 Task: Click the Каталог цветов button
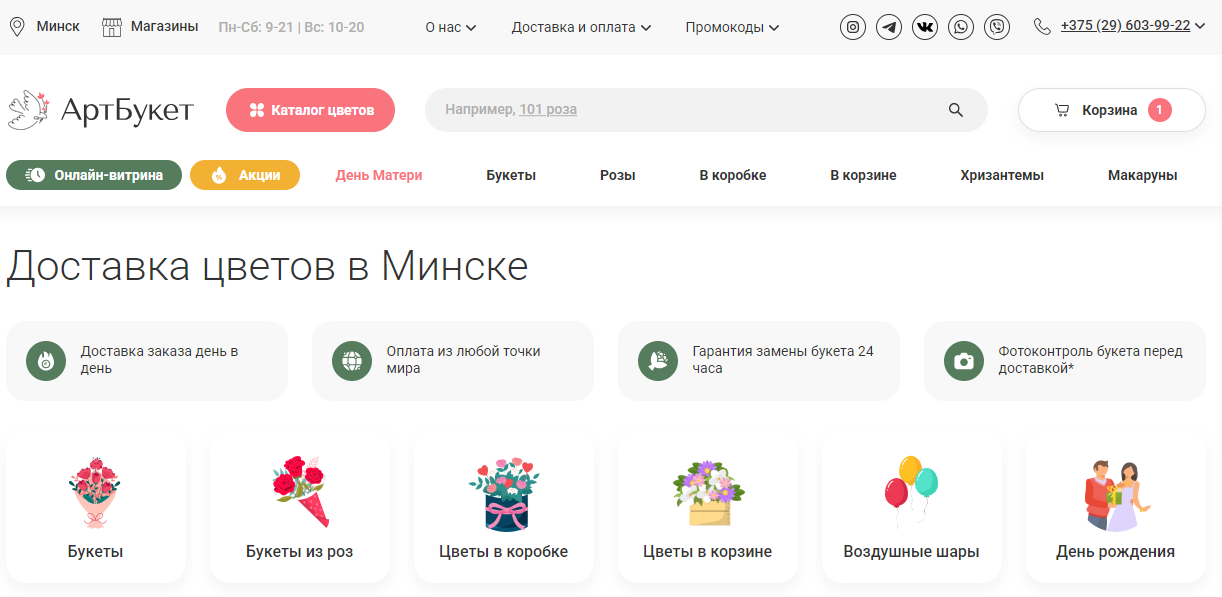(310, 110)
